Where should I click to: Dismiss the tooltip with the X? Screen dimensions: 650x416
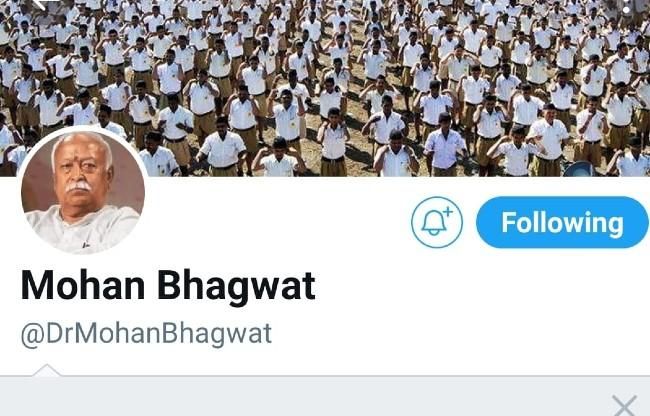click(x=624, y=405)
